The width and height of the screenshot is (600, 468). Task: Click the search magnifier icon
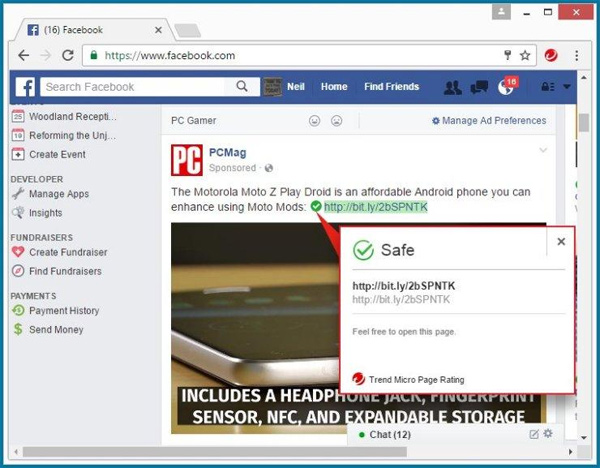click(242, 86)
